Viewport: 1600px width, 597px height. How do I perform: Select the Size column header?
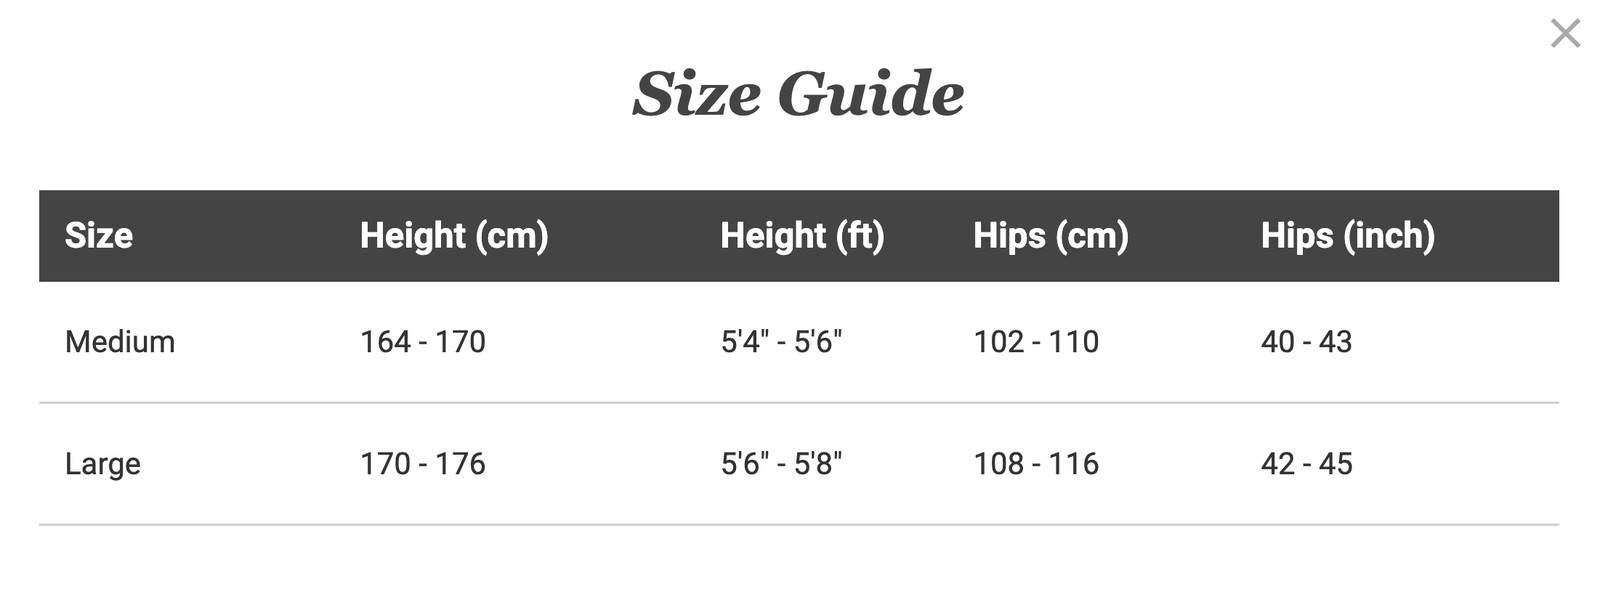(99, 236)
